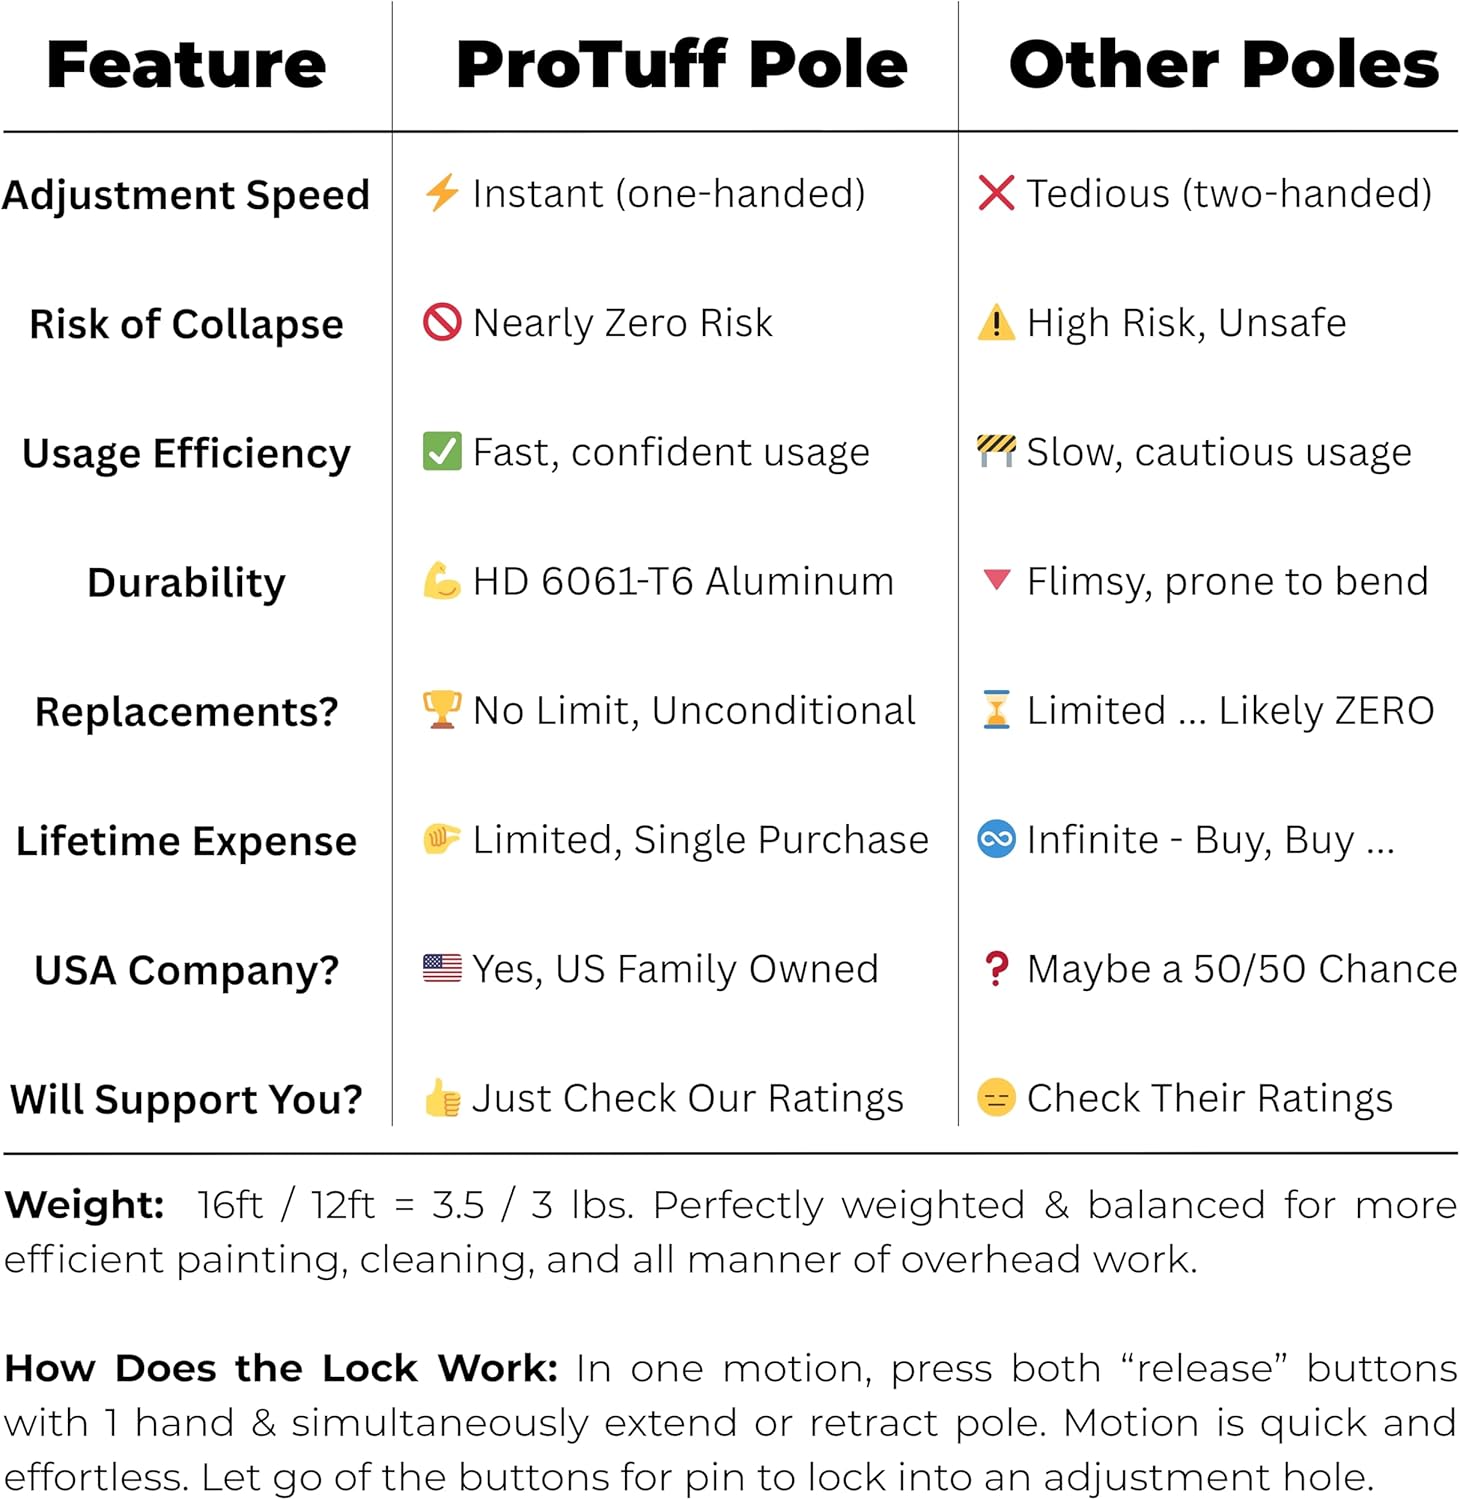
Task: Click the hourglass icon beside Limited
Action: [996, 710]
